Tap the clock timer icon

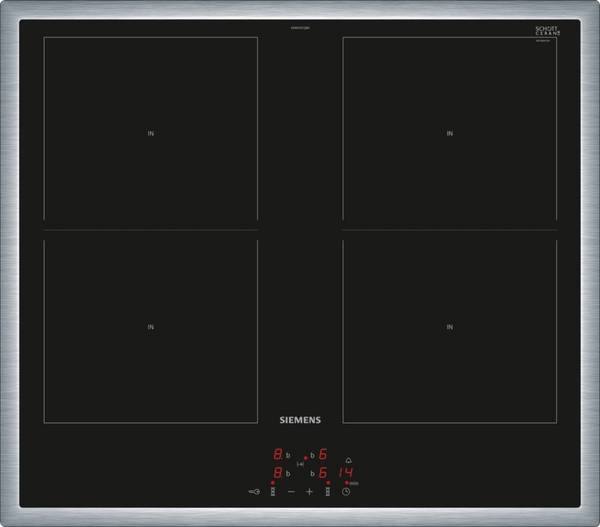click(346, 492)
